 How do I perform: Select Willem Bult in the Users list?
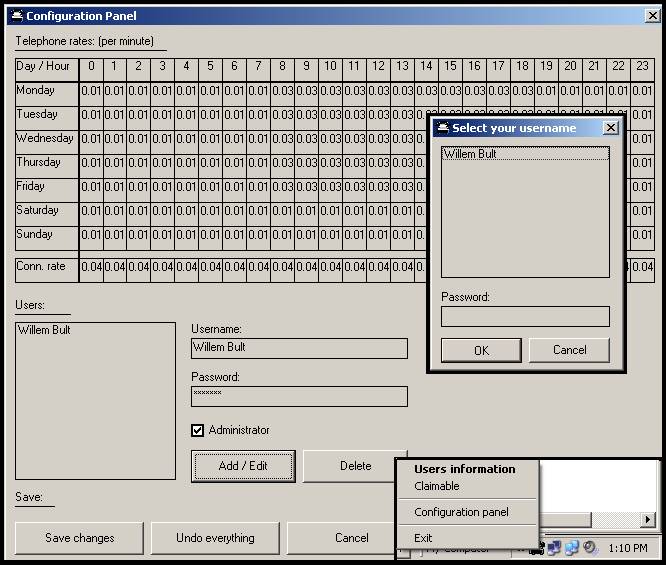(x=44, y=330)
